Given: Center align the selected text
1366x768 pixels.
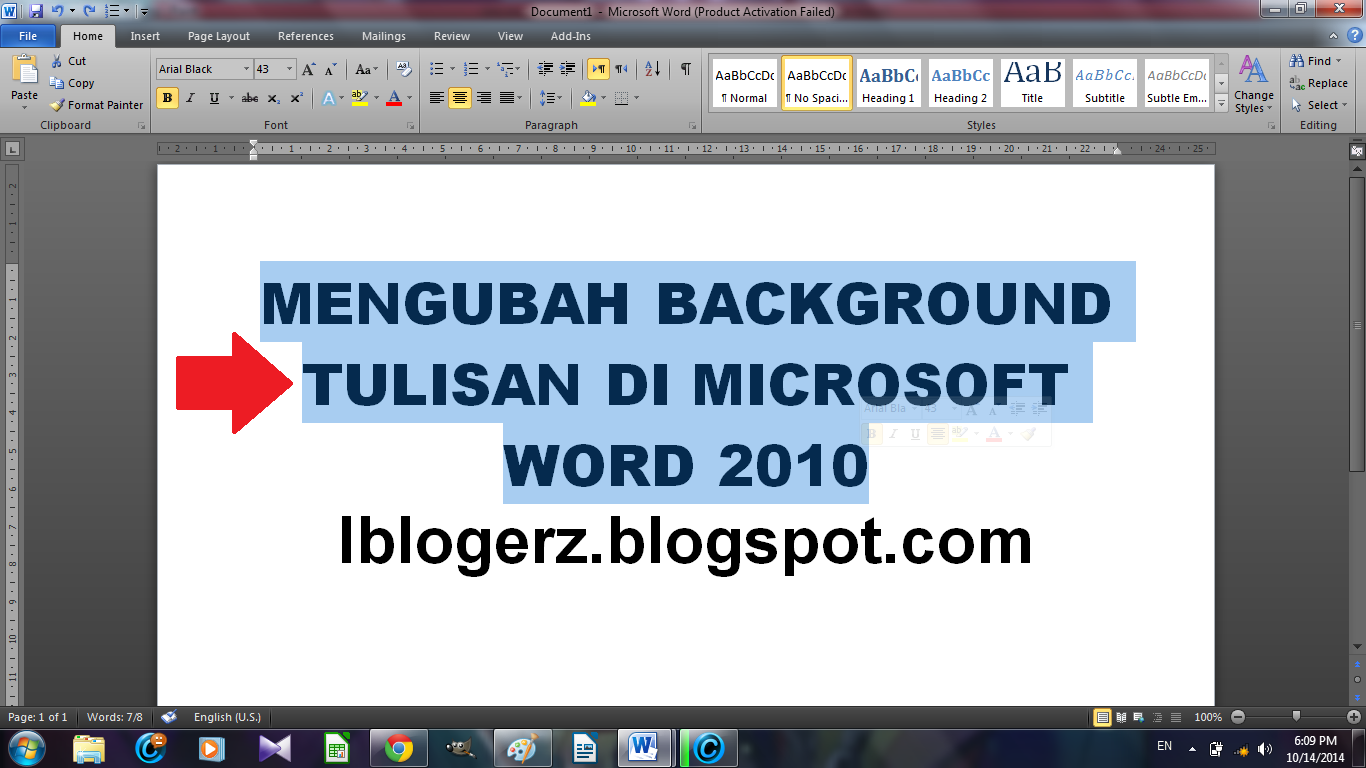Looking at the screenshot, I should pyautogui.click(x=460, y=98).
